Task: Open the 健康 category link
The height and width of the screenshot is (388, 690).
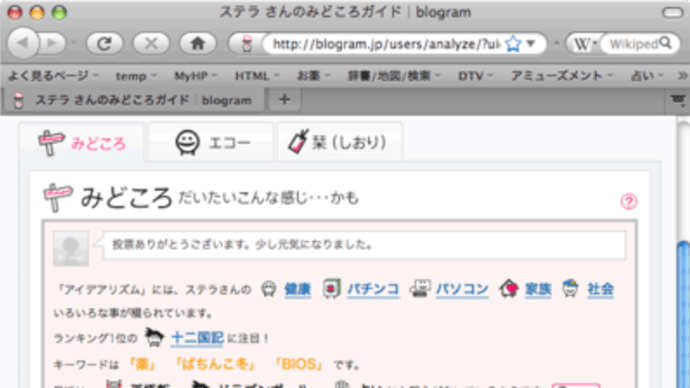Action: tap(297, 289)
